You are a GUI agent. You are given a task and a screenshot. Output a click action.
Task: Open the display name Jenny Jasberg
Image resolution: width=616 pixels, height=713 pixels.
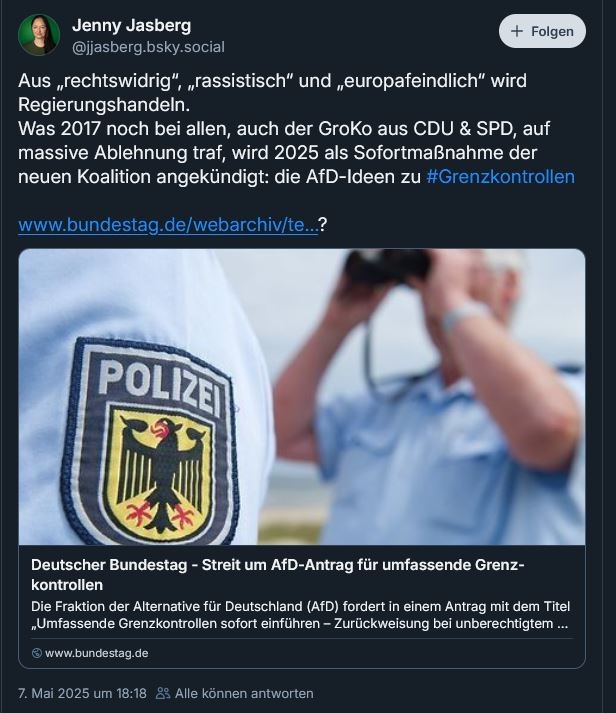click(x=131, y=25)
